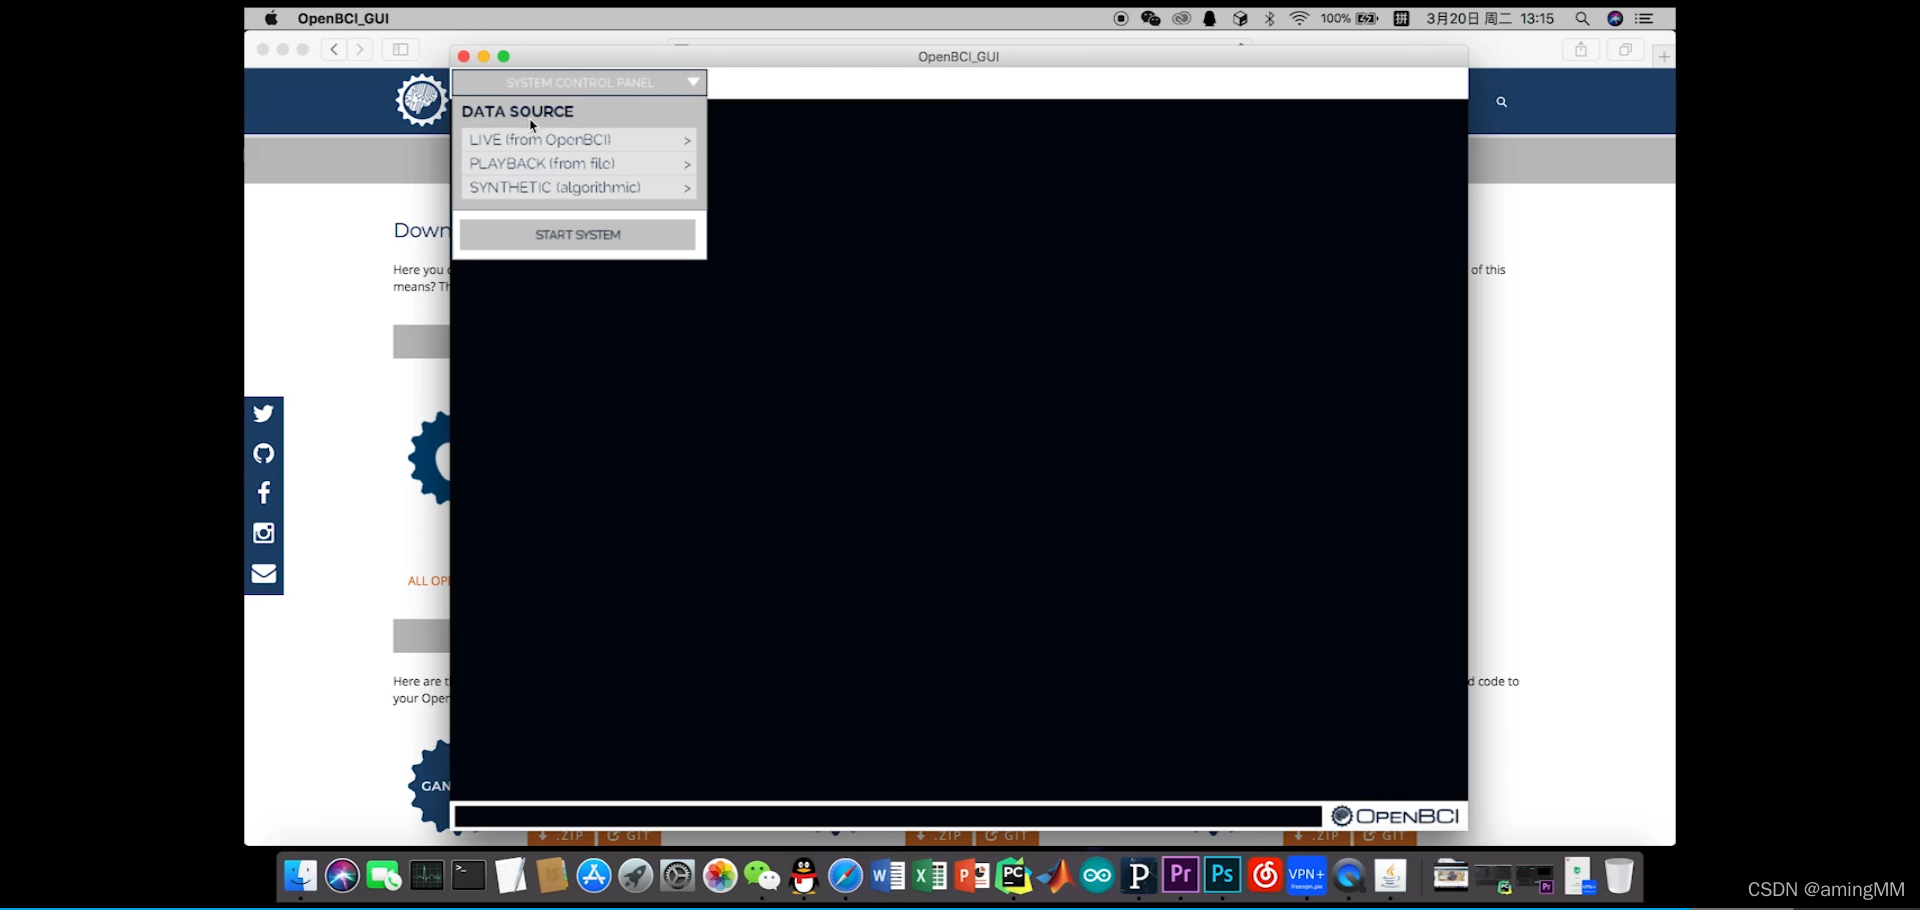Open Siri from the menu bar
This screenshot has width=1920, height=910.
click(1614, 18)
